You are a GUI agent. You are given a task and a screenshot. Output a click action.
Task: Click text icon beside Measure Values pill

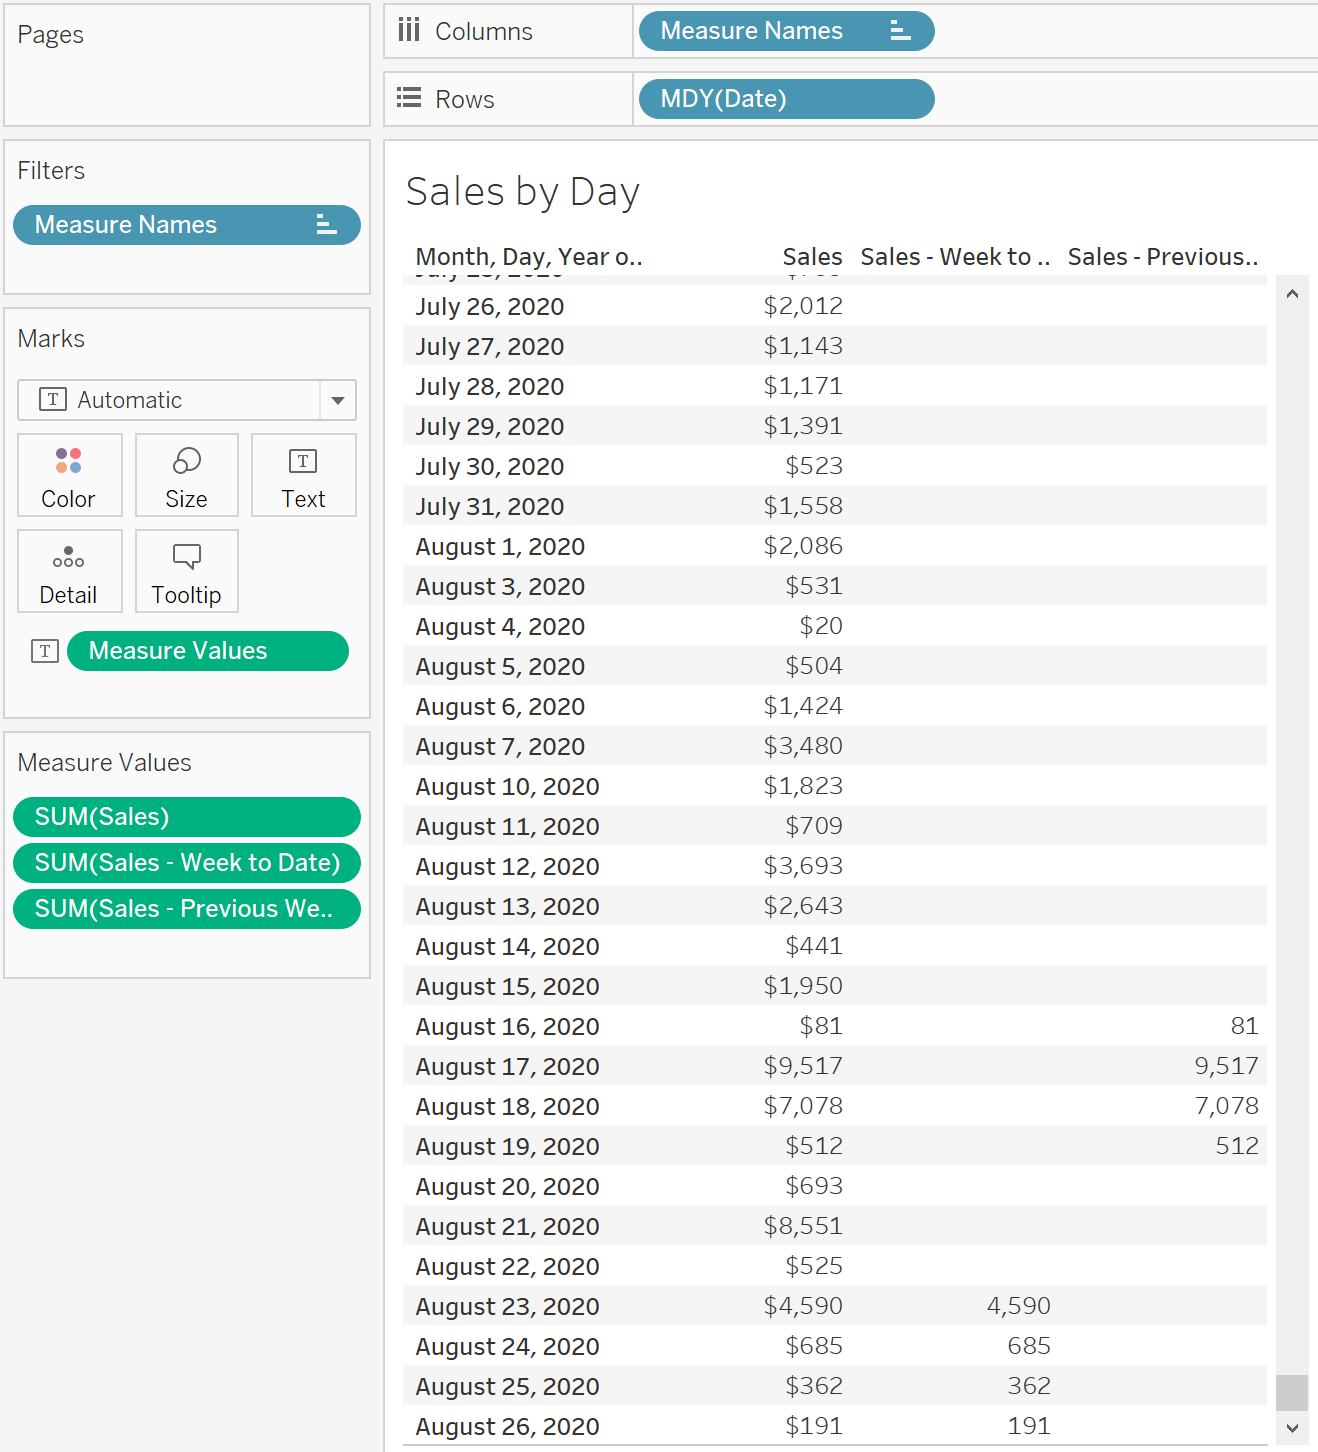(x=45, y=651)
